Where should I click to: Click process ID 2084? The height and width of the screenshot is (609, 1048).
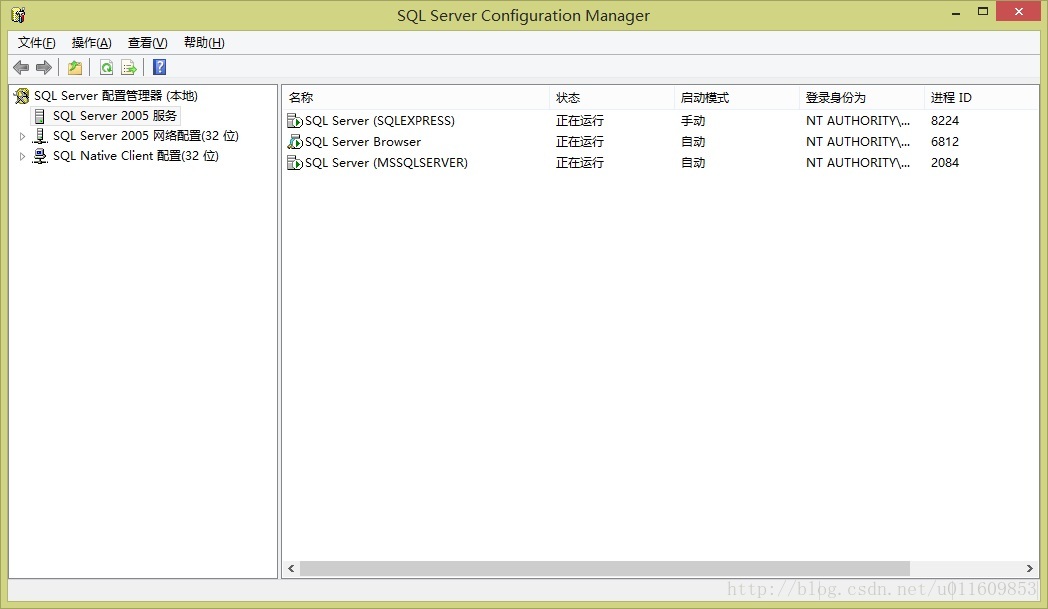(x=945, y=162)
